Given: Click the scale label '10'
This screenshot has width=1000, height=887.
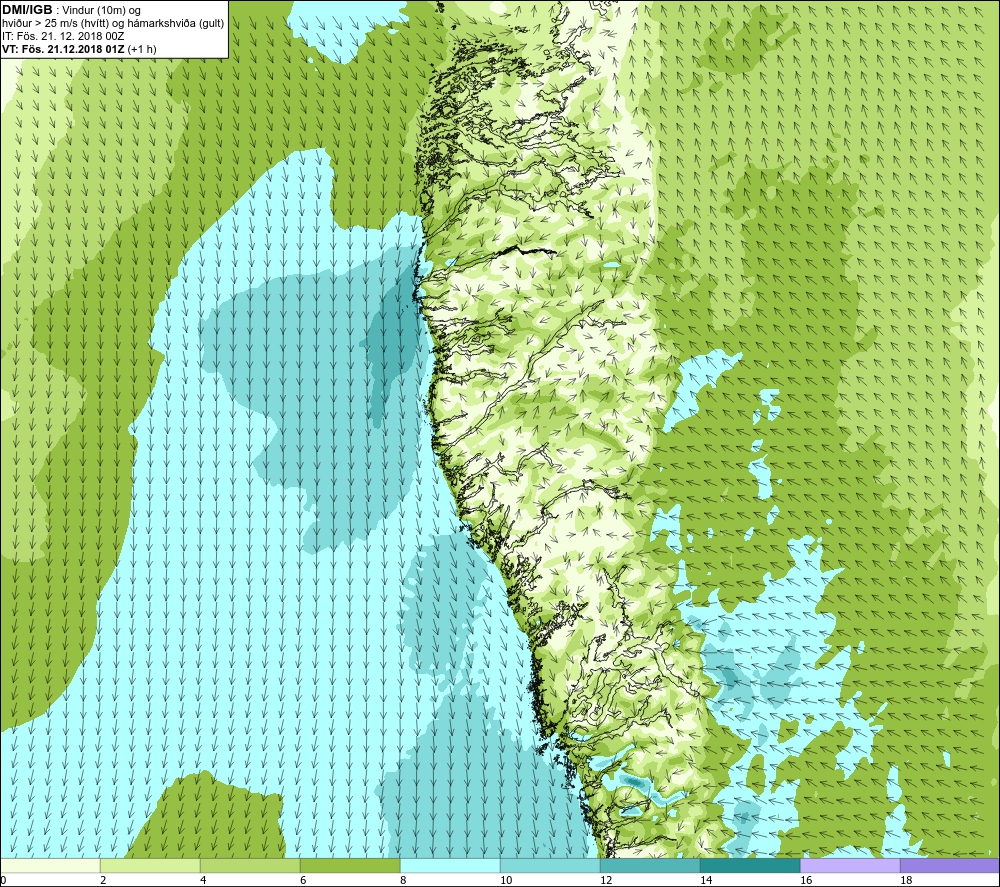Looking at the screenshot, I should click(506, 880).
